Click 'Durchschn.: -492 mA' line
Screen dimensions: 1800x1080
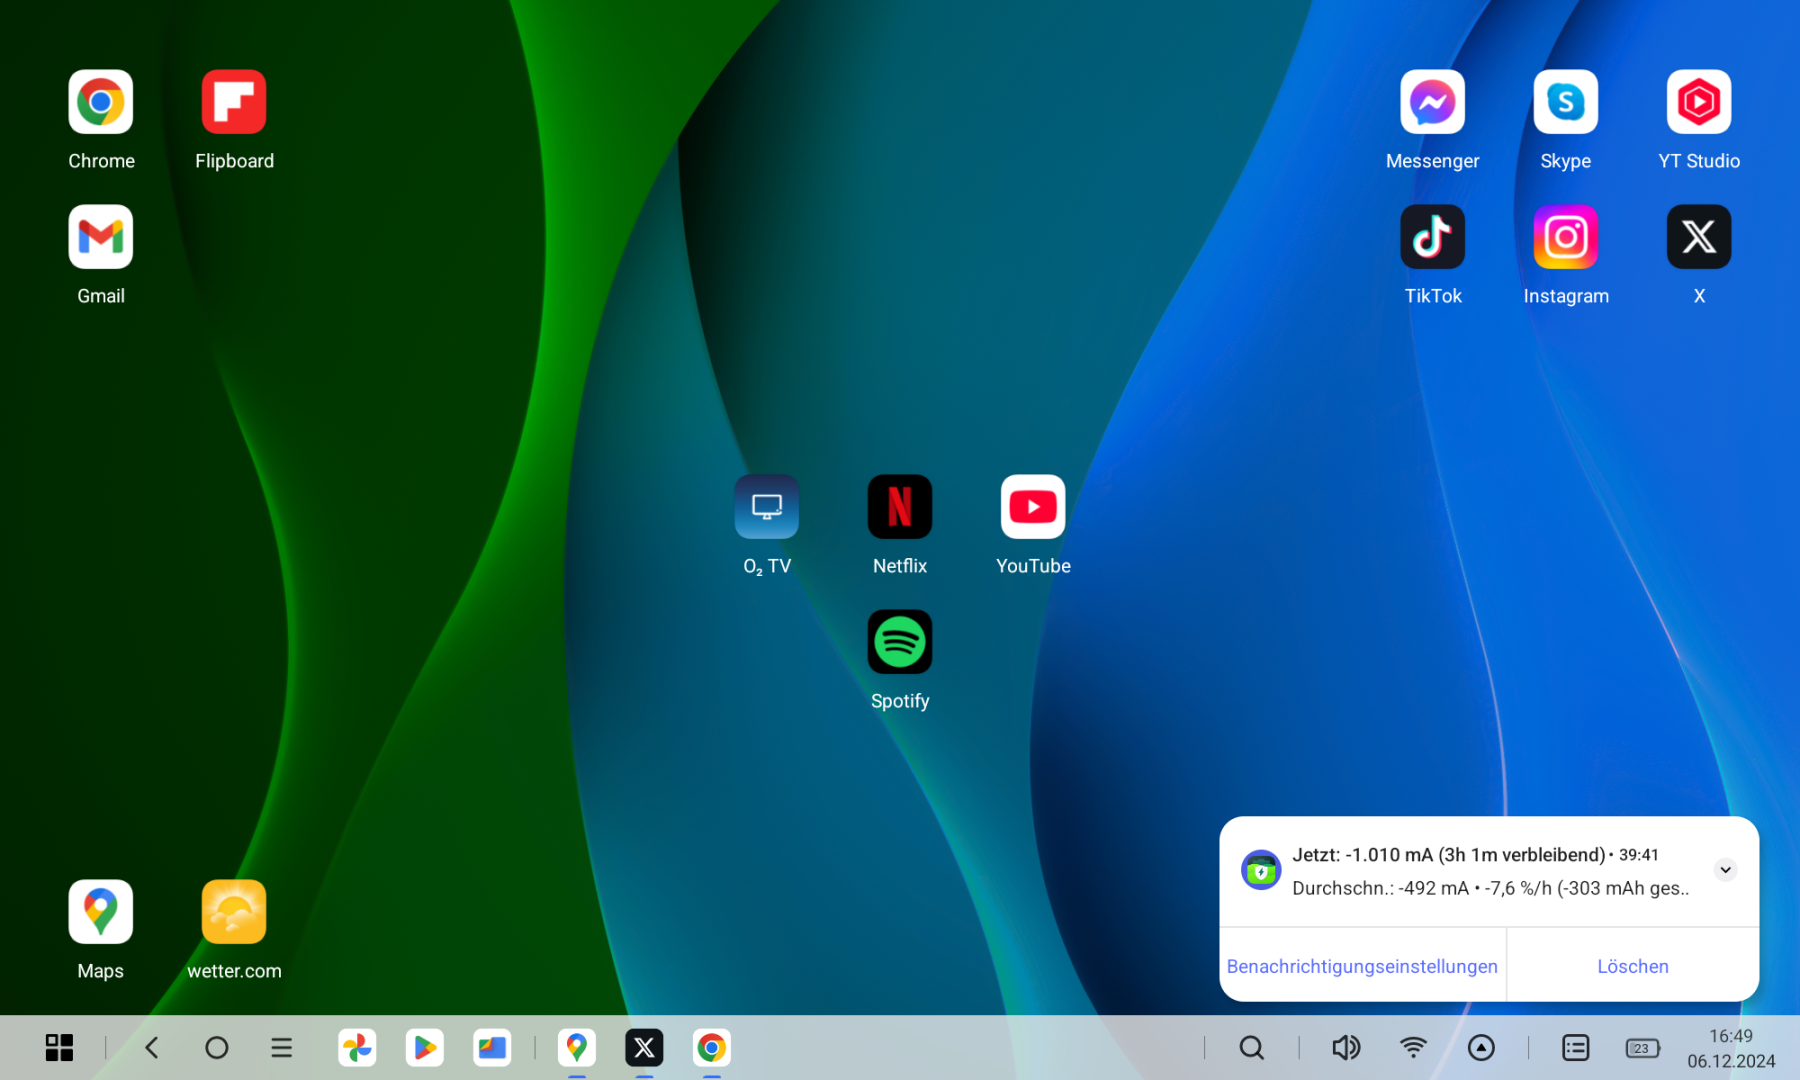tap(1490, 888)
